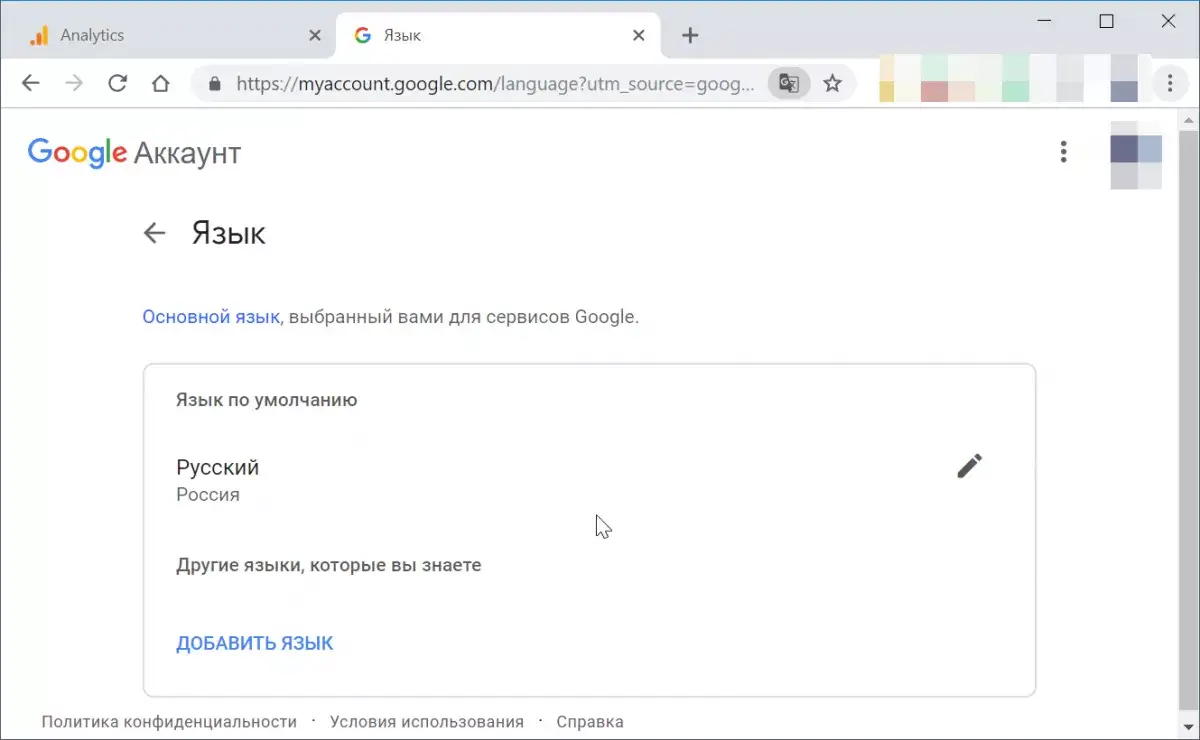Go back using arrow next to Язык heading
The width and height of the screenshot is (1200, 740).
154,233
